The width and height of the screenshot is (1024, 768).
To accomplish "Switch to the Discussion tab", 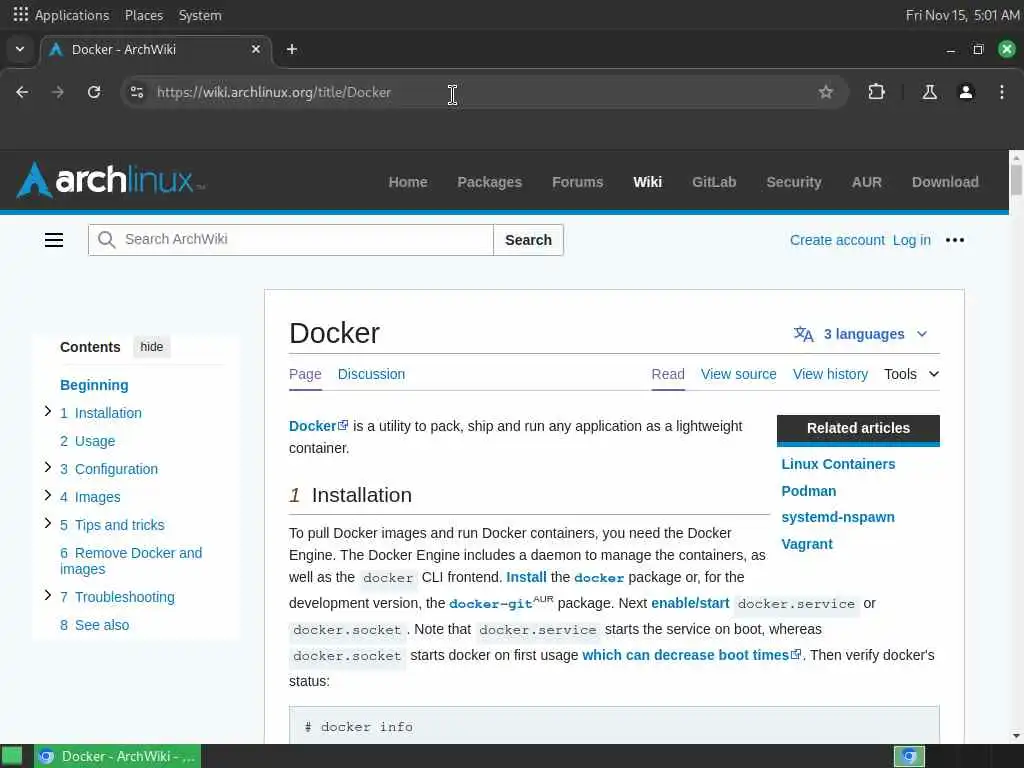I will point(372,374).
